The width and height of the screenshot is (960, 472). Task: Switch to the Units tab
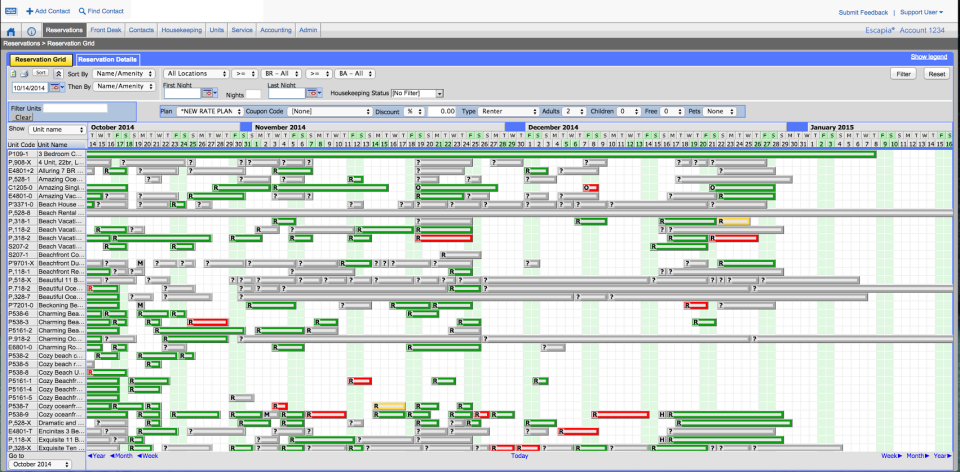217,30
